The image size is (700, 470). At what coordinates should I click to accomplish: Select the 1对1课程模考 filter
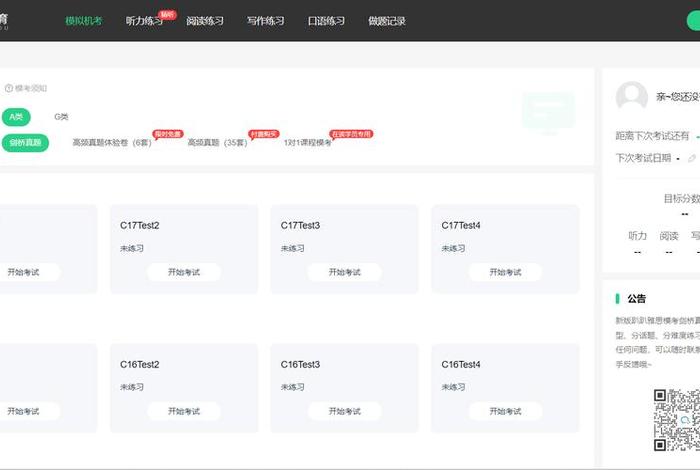(308, 143)
